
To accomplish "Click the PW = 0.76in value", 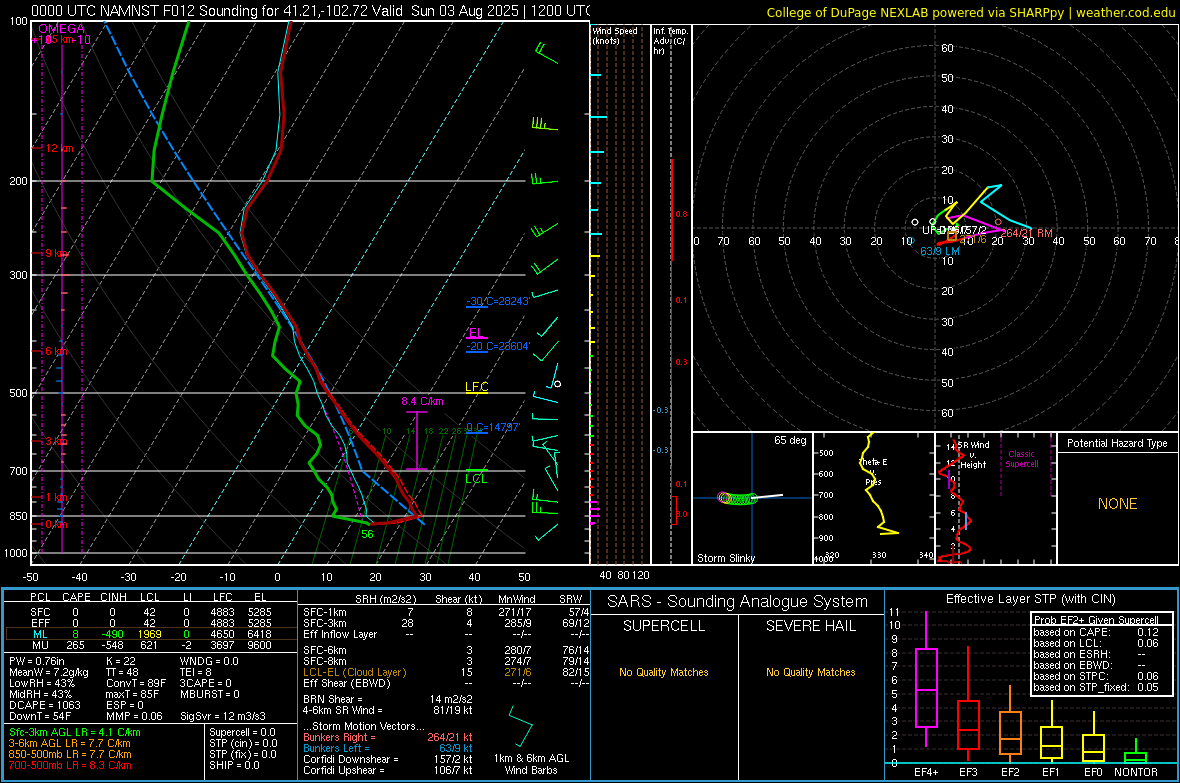I will (37, 661).
